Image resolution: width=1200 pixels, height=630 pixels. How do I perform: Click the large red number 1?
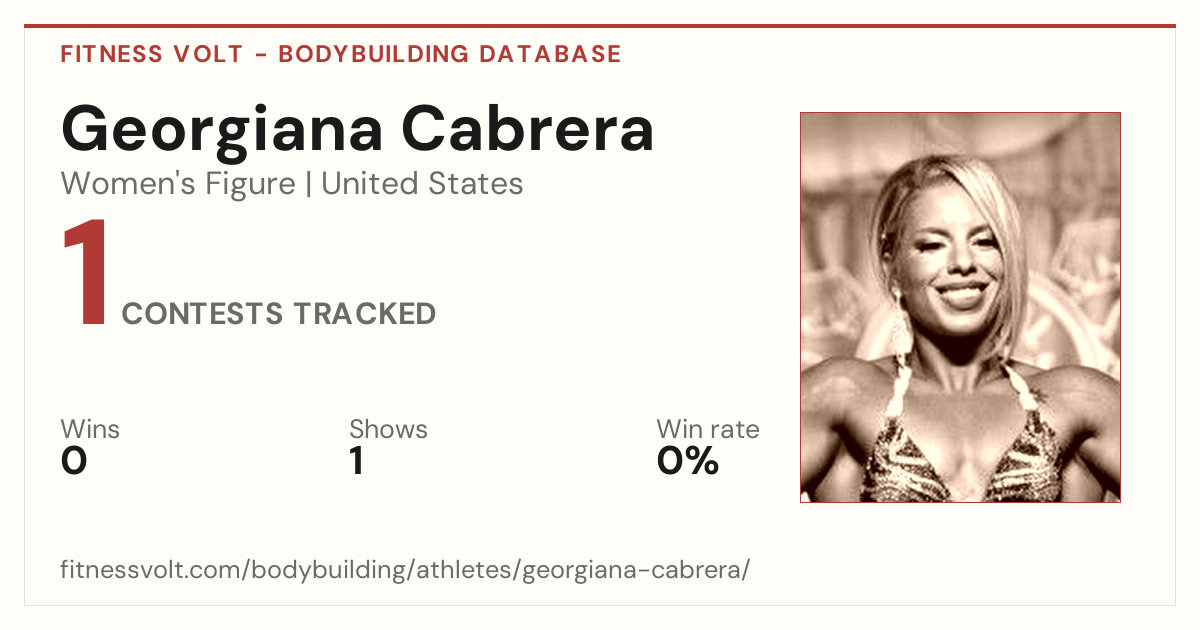(x=85, y=274)
